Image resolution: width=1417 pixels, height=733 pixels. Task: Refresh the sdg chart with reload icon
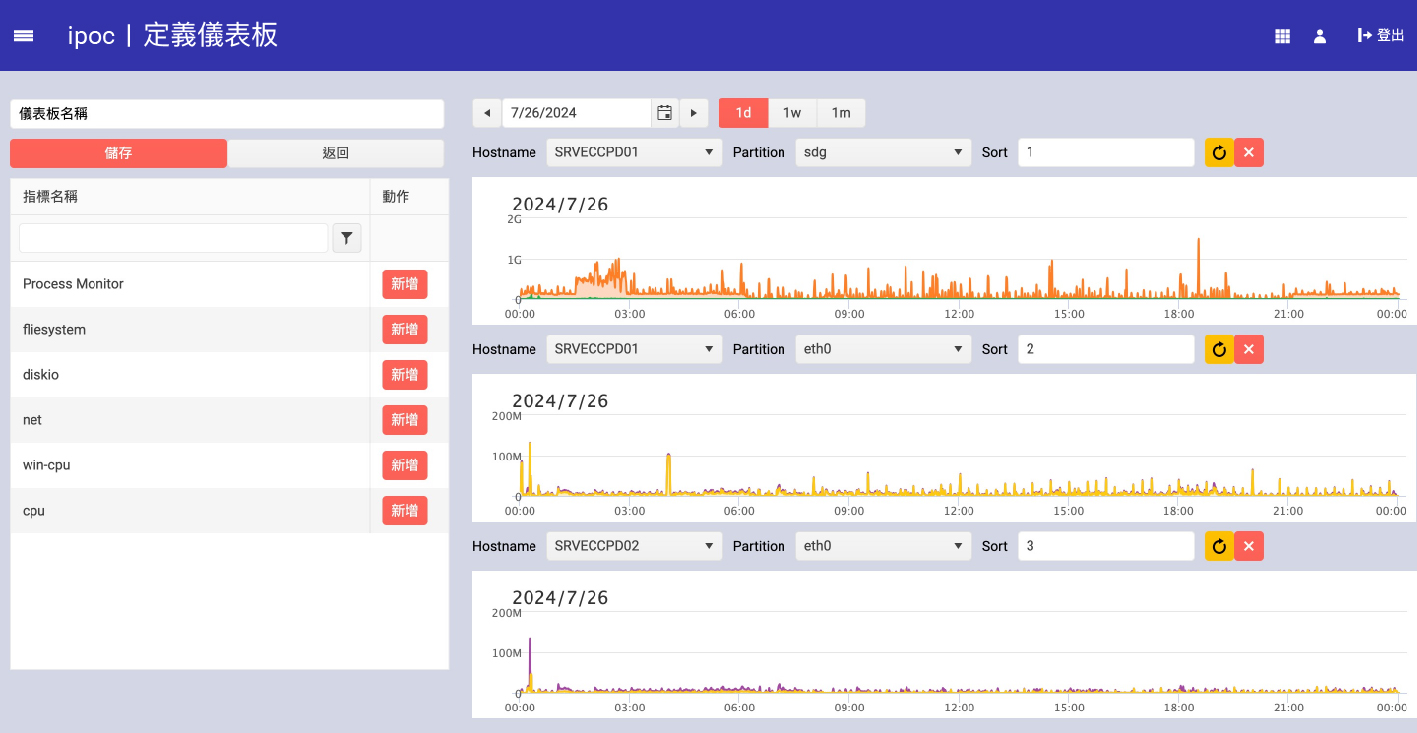tap(1219, 153)
